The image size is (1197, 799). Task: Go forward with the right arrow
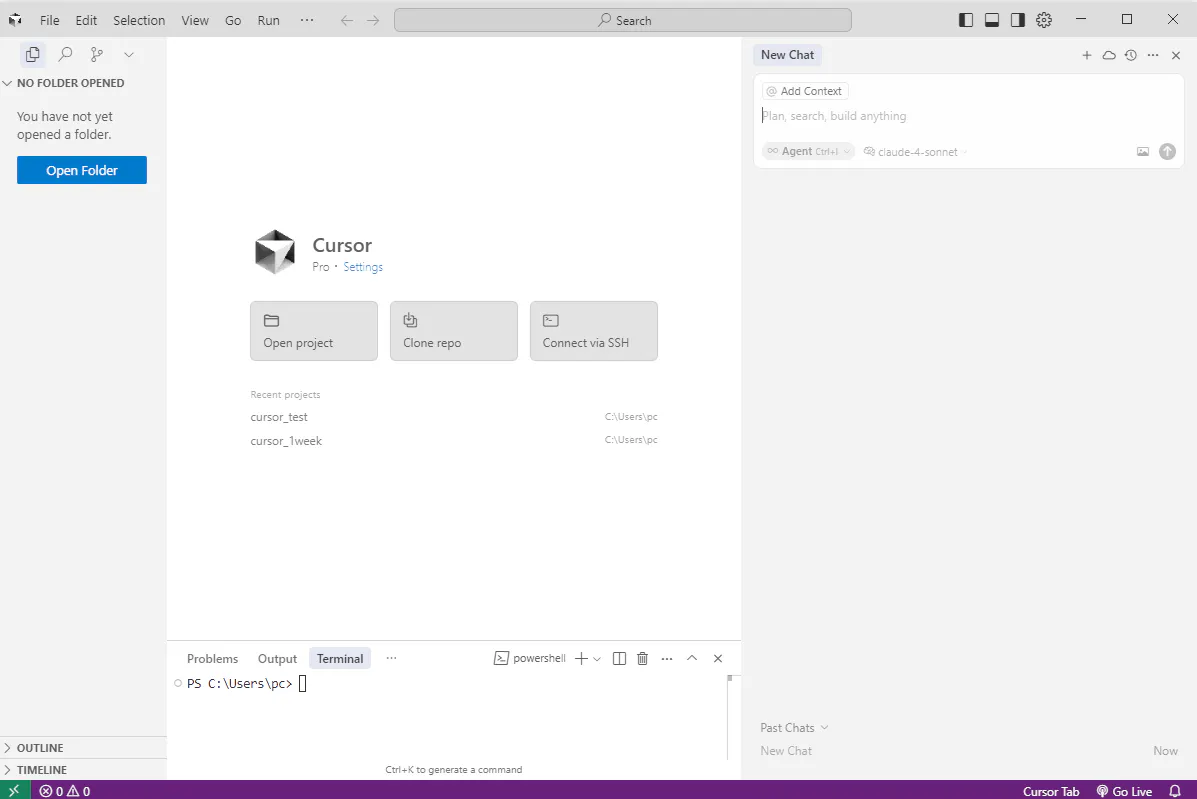tap(373, 21)
